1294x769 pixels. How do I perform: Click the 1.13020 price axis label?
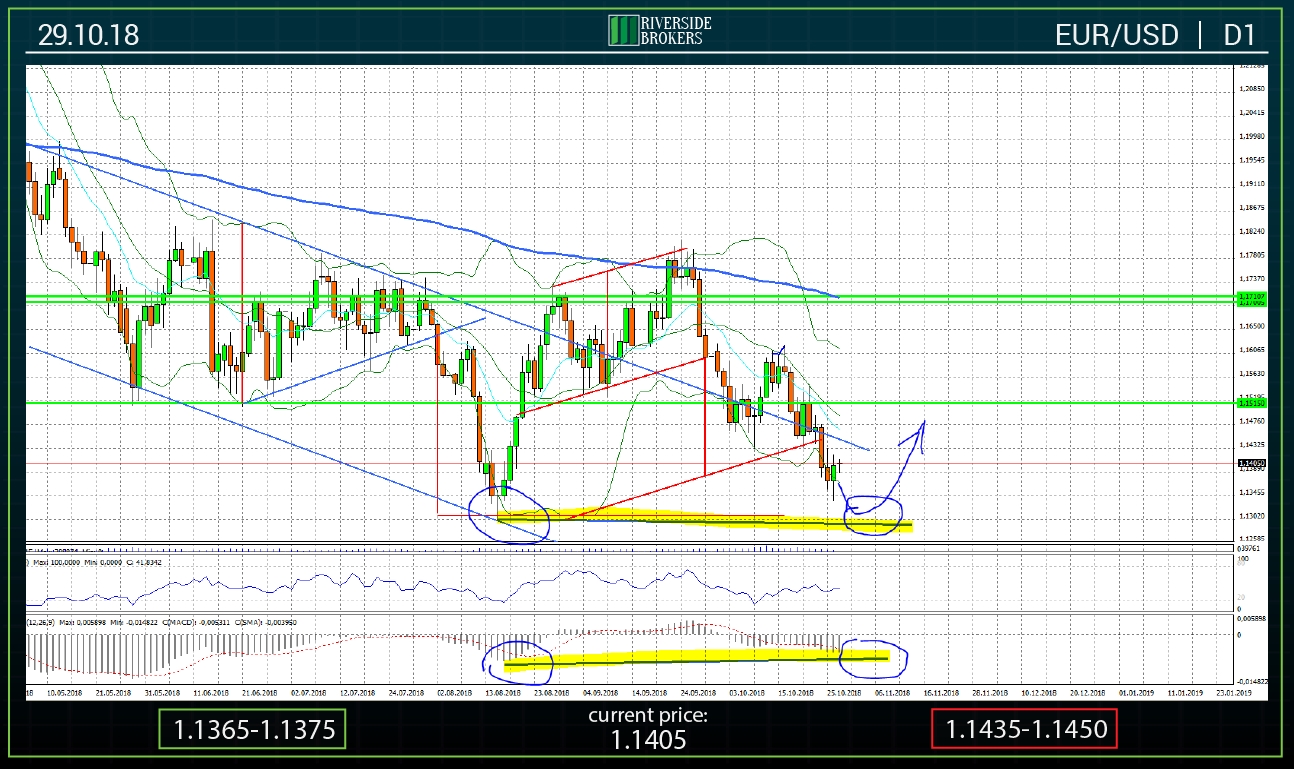[1251, 516]
